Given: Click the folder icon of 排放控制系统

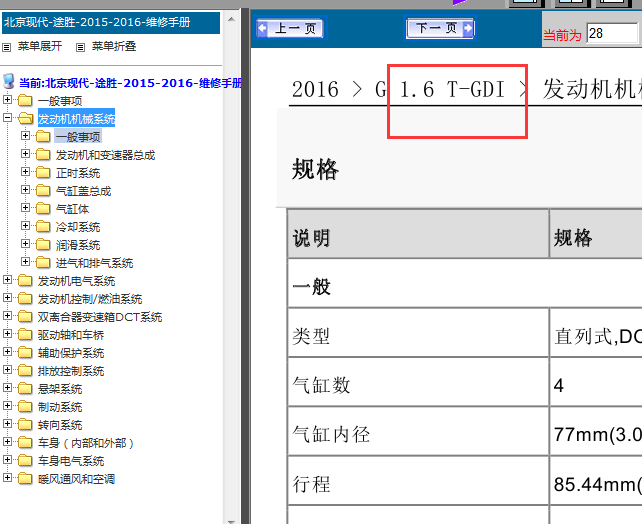Looking at the screenshot, I should tap(25, 370).
